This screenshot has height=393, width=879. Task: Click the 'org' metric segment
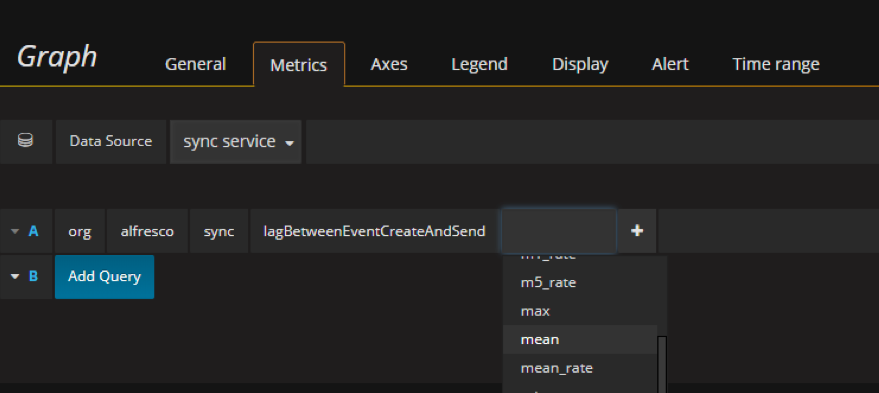point(80,230)
